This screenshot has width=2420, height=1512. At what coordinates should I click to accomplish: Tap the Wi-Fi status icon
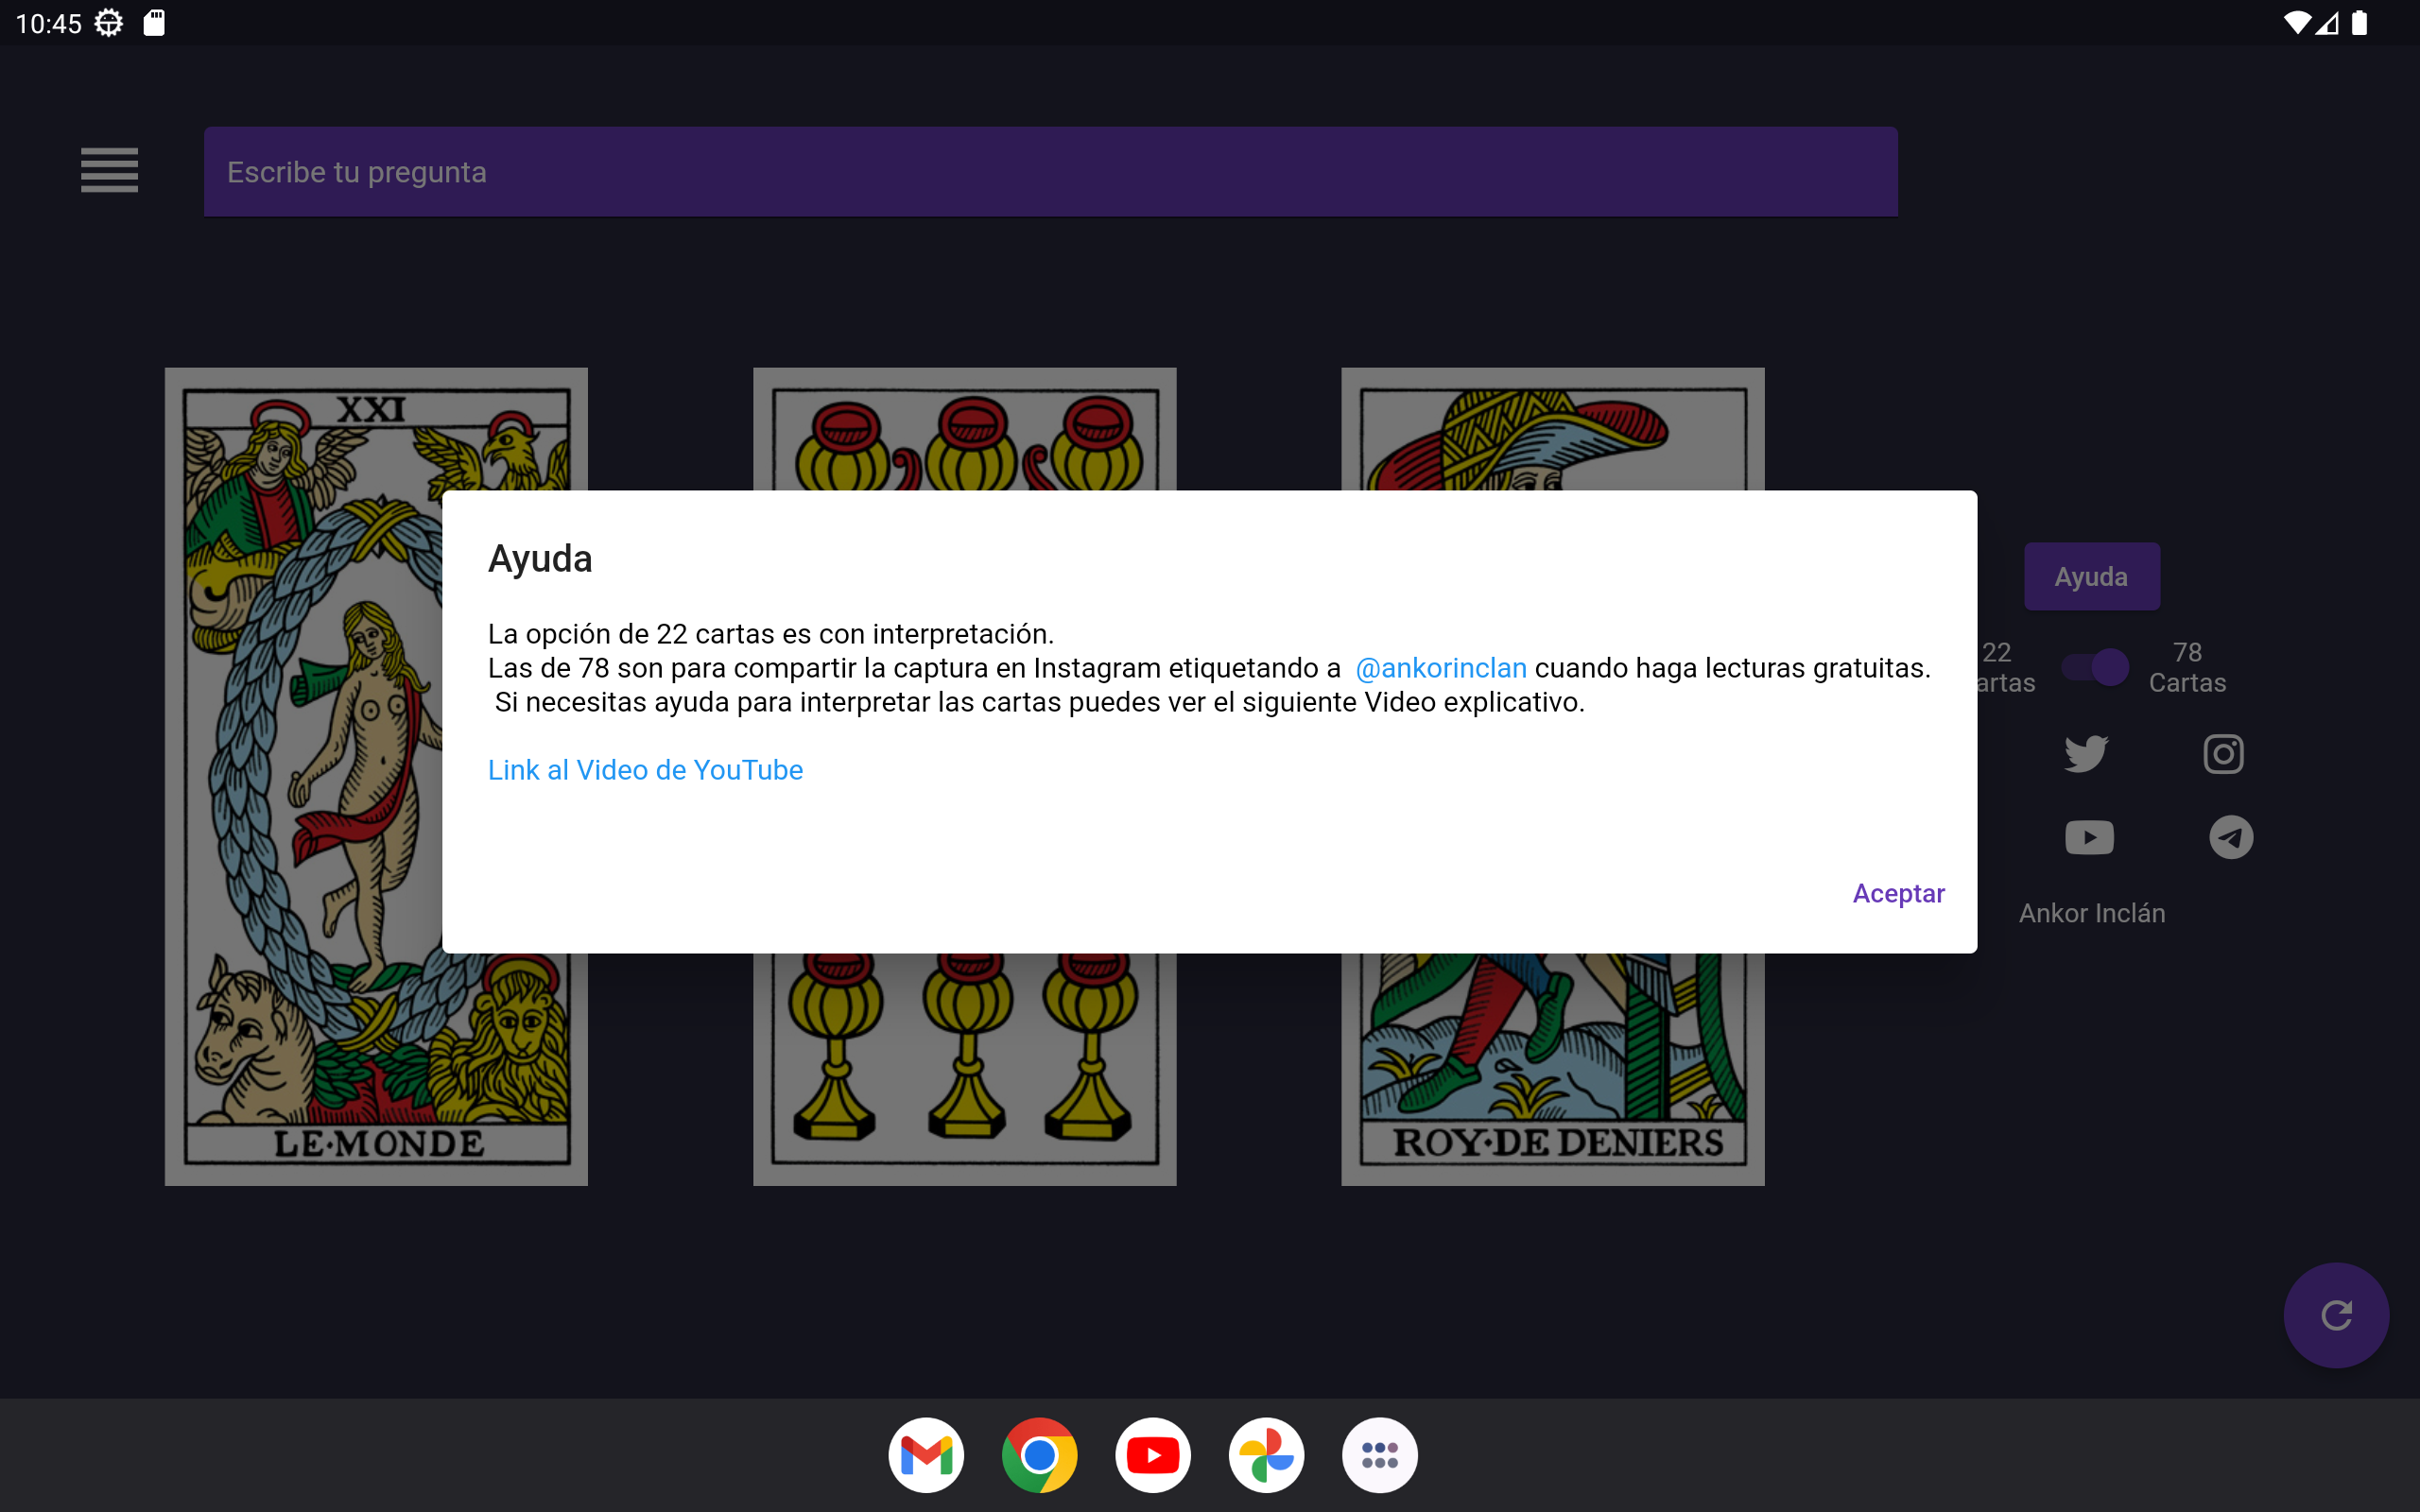click(2298, 23)
